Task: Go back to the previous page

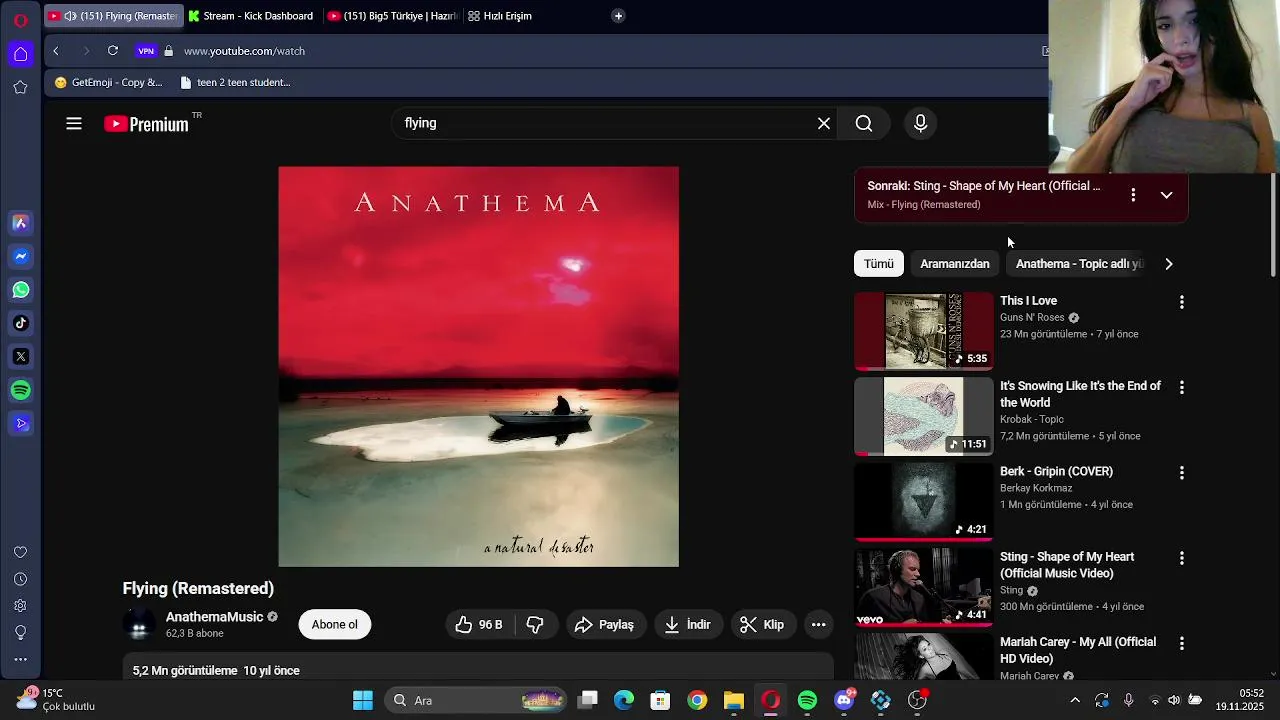Action: [56, 51]
